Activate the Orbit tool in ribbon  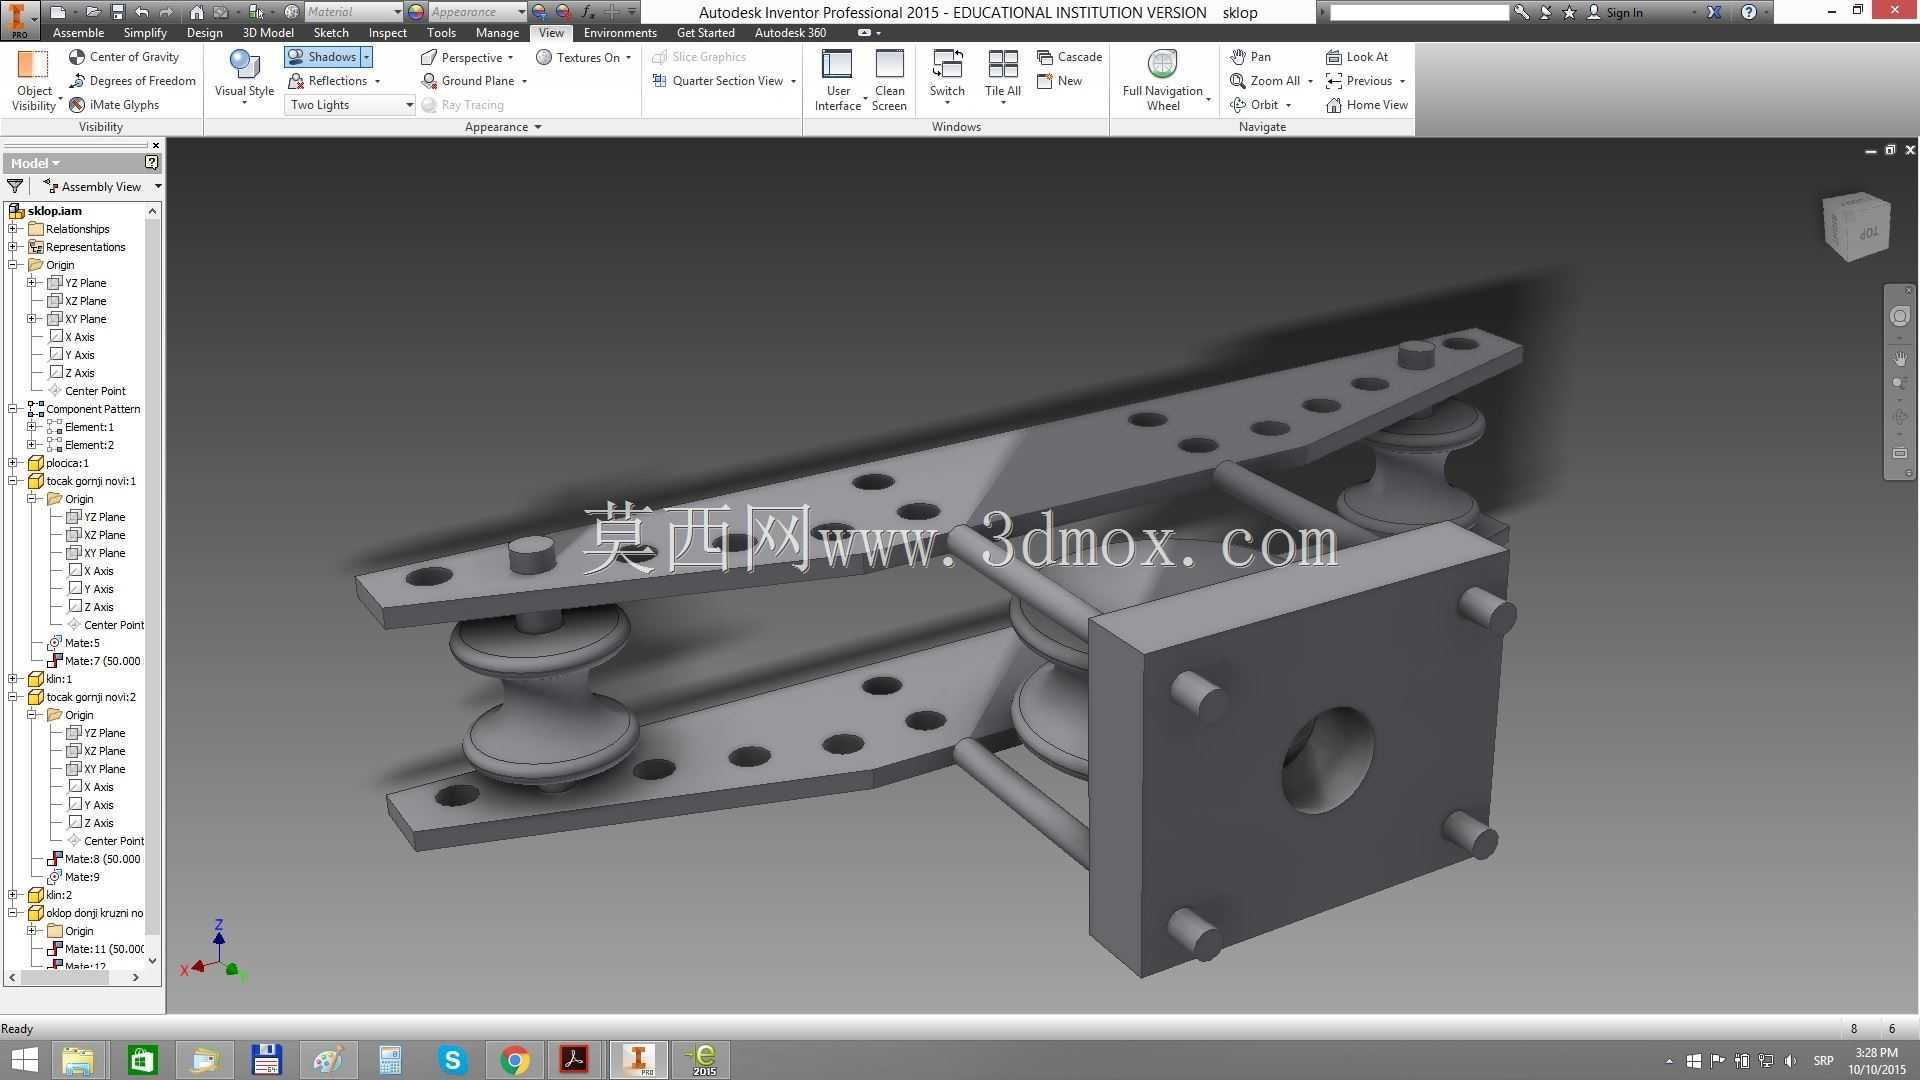point(1254,105)
